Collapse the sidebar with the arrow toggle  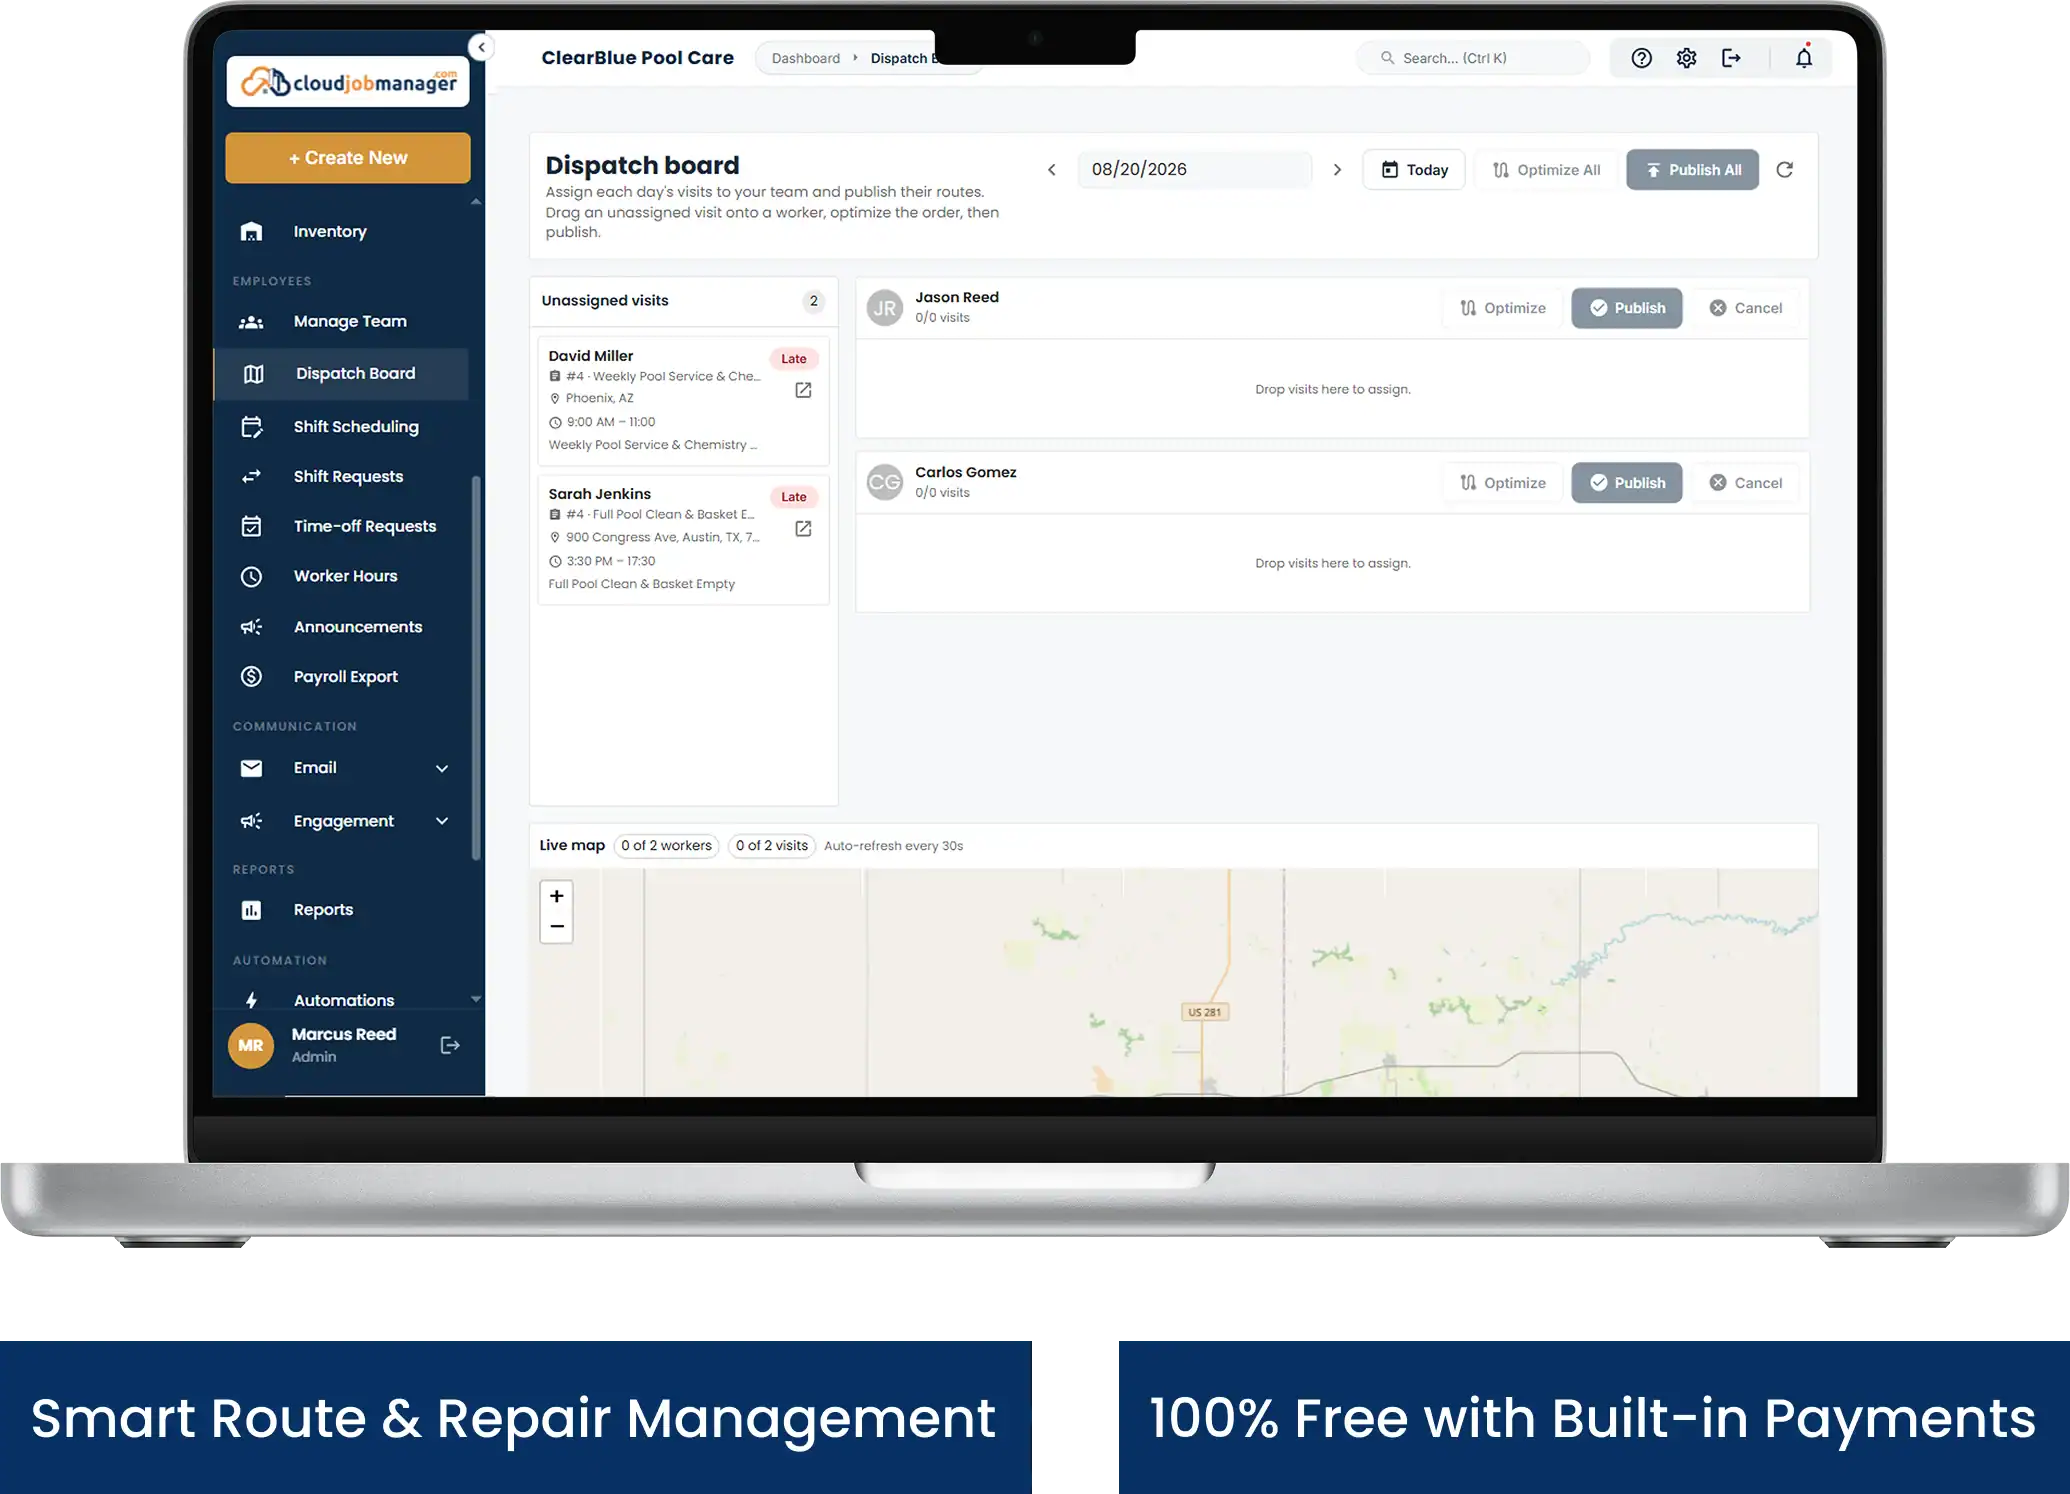click(x=481, y=47)
